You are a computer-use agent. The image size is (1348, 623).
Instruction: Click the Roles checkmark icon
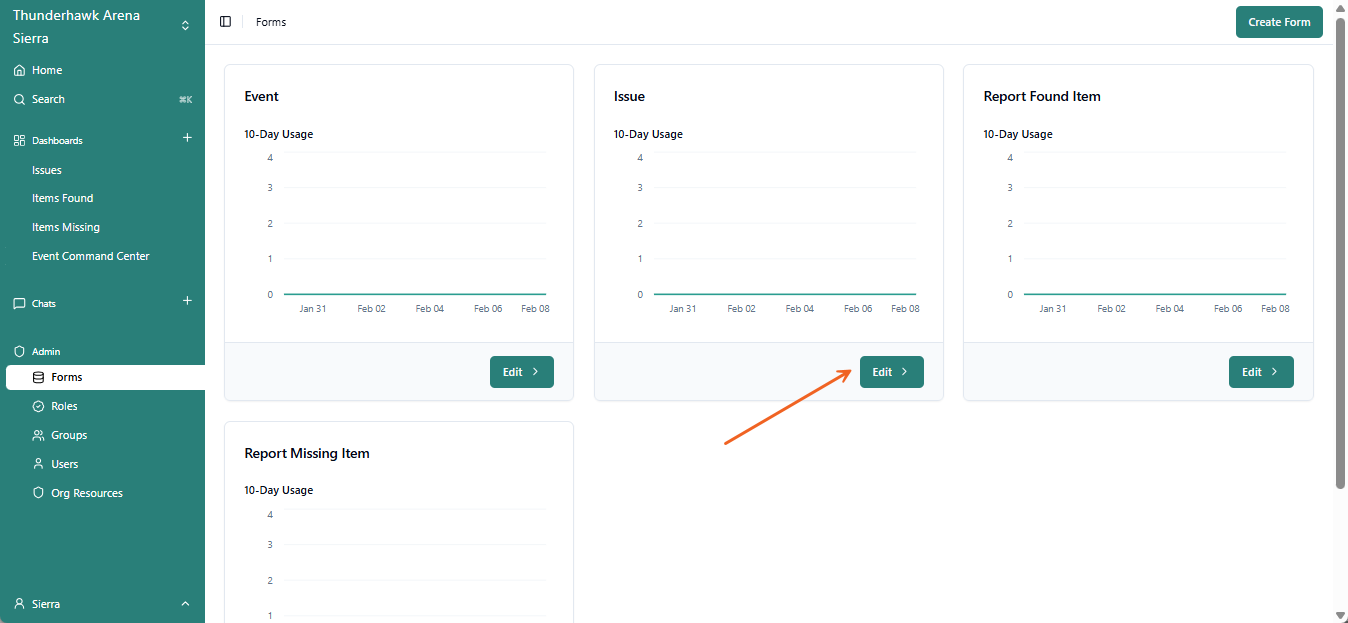[x=39, y=407]
